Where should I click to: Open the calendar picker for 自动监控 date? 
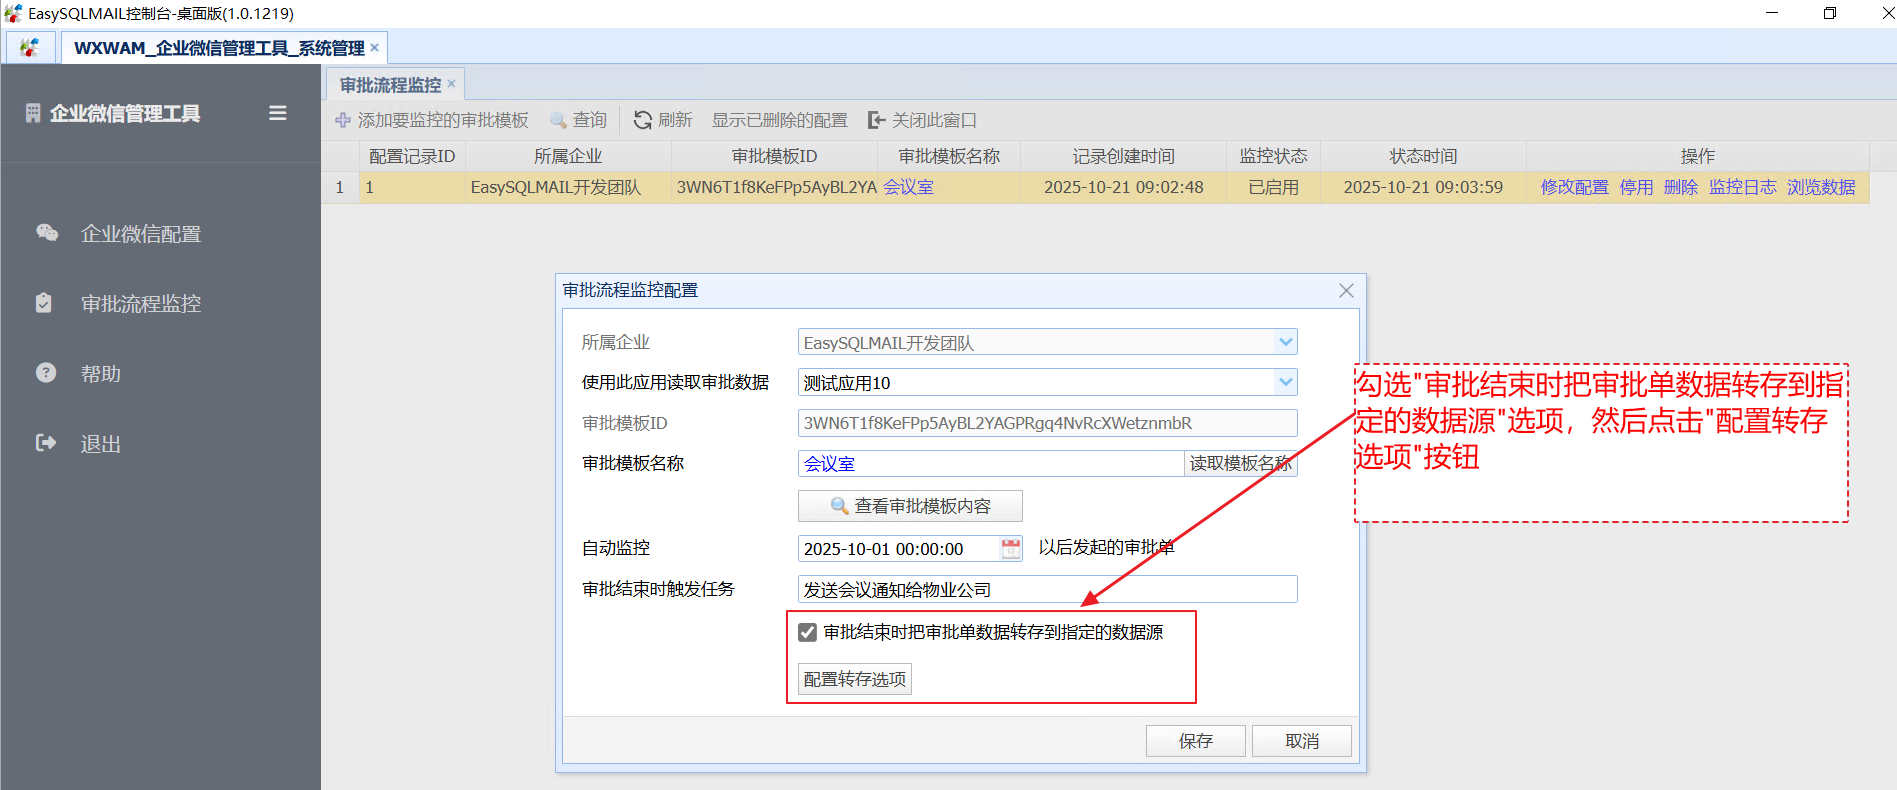[x=1011, y=548]
